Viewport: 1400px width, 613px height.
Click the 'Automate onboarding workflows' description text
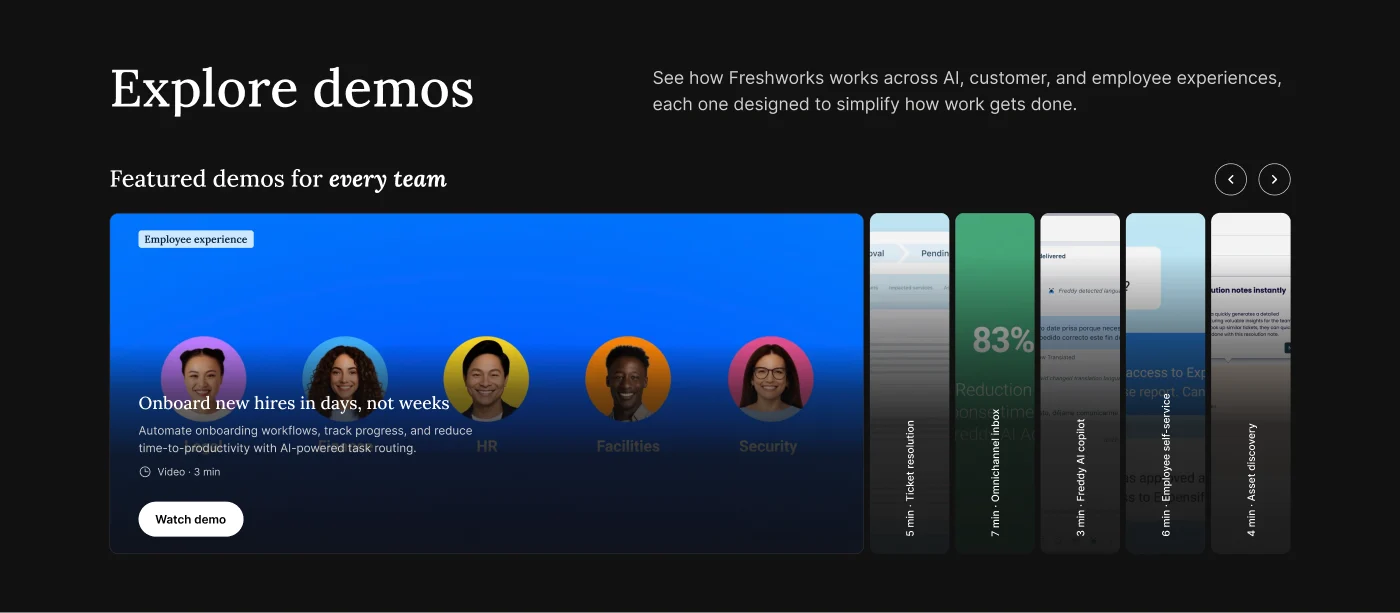[305, 439]
